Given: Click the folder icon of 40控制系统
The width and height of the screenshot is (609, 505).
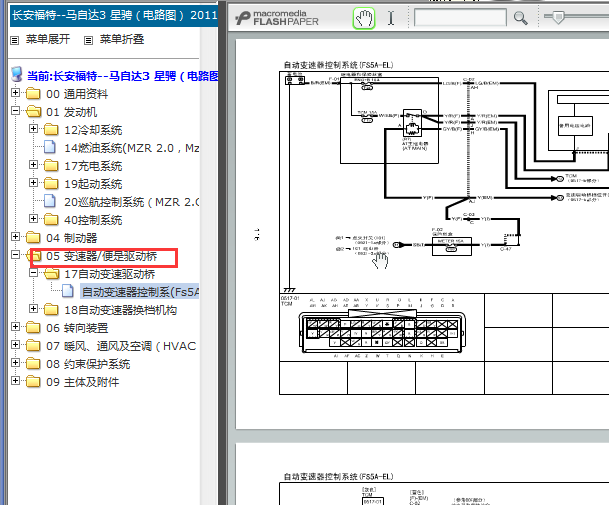Looking at the screenshot, I should (51, 220).
